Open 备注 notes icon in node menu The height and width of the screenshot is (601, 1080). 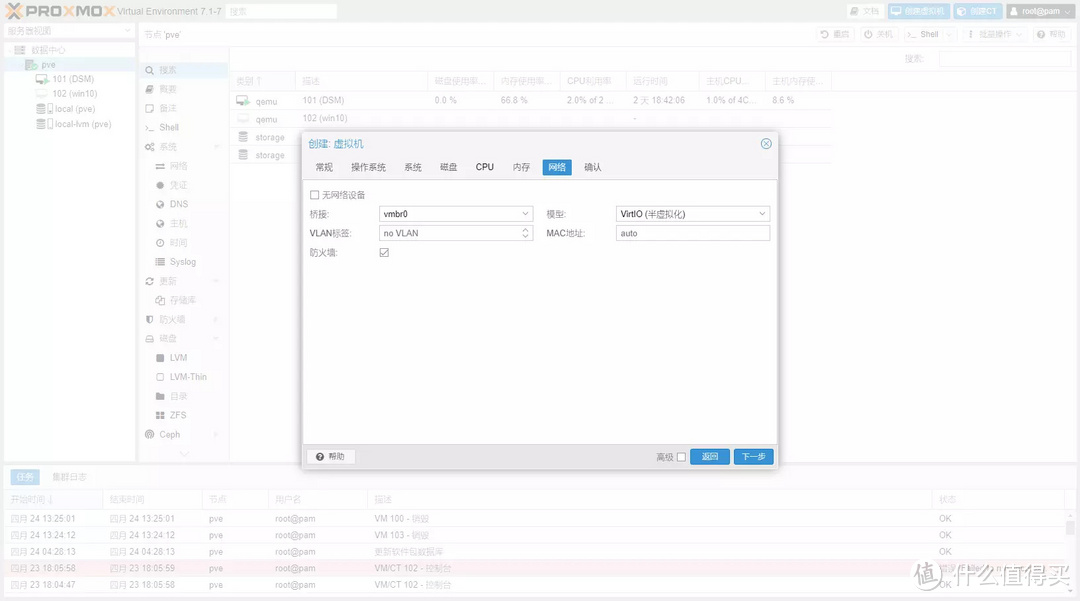coord(149,109)
